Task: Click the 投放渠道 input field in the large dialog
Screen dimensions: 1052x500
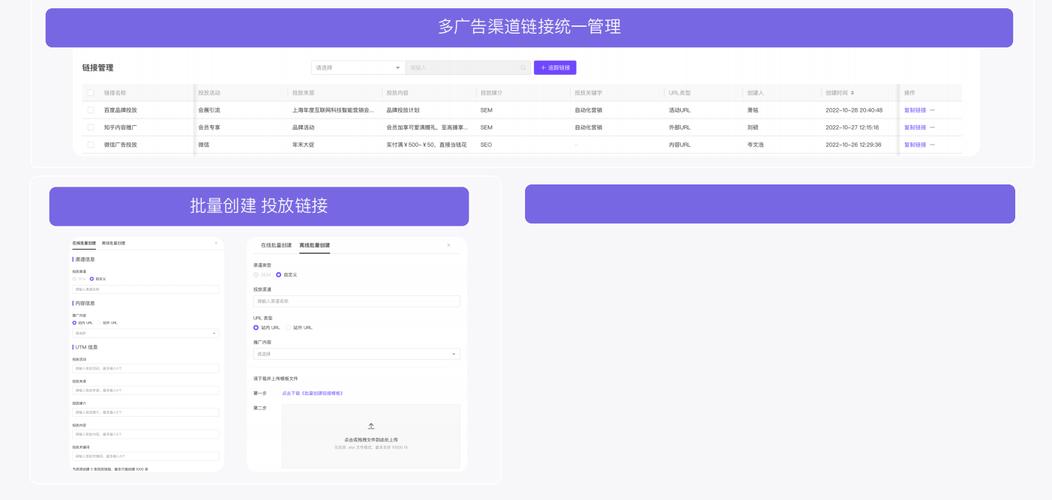Action: coord(356,301)
